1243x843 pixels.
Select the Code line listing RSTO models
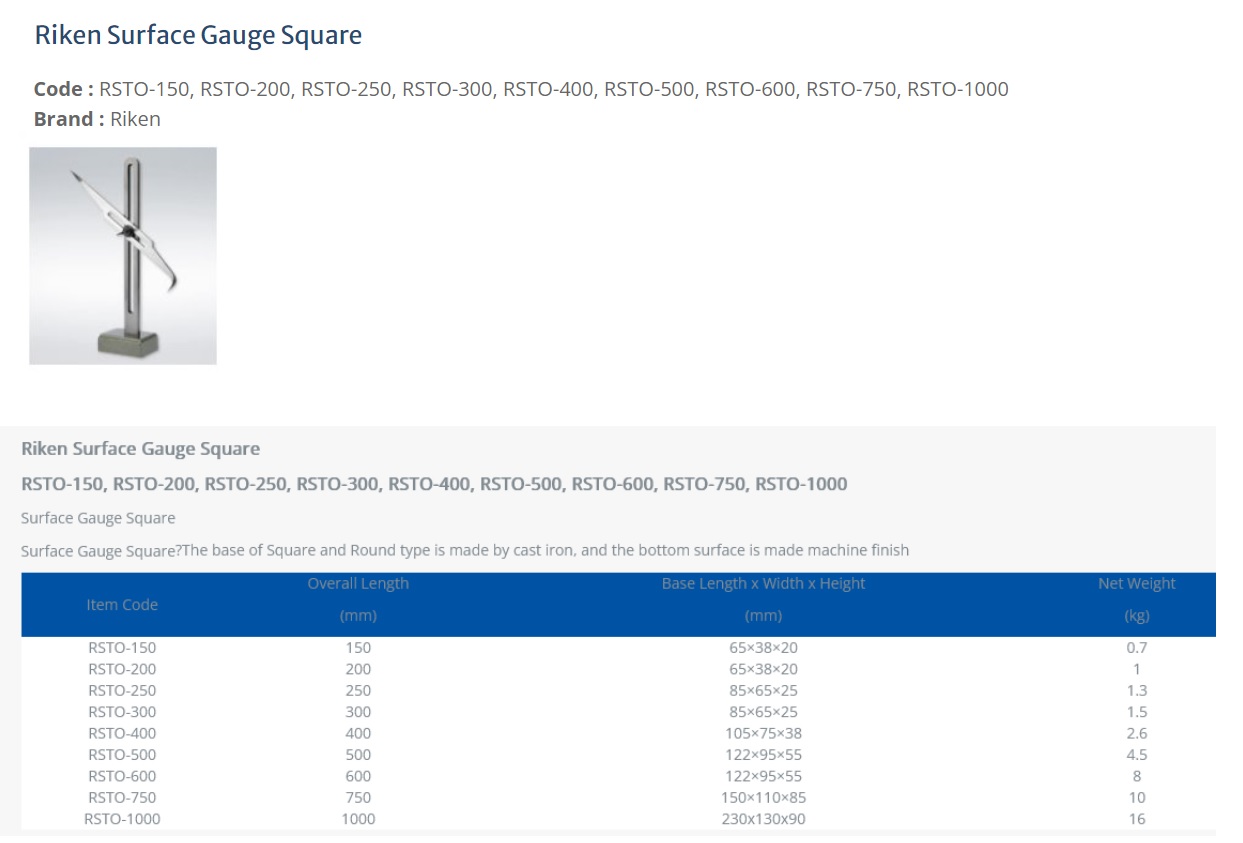tap(521, 89)
